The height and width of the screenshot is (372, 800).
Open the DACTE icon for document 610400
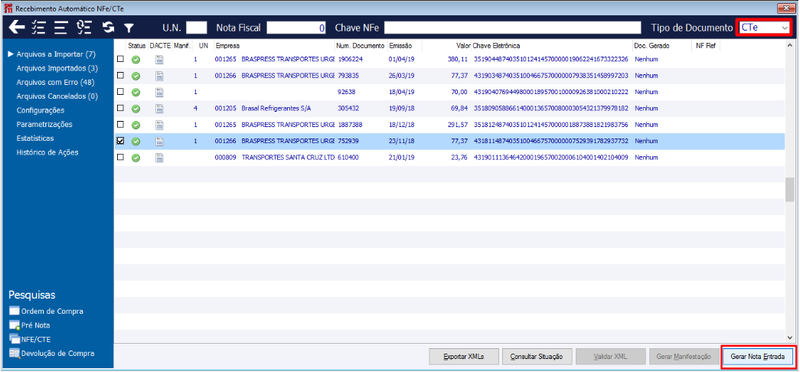[x=160, y=158]
